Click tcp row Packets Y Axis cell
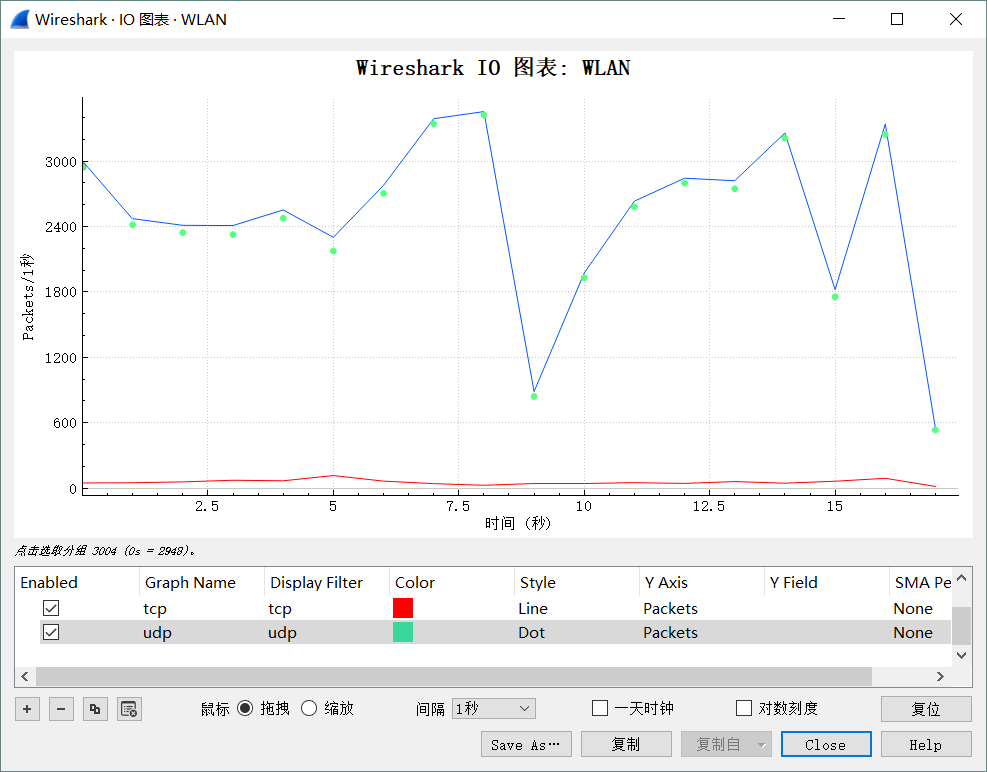This screenshot has width=987, height=772. pos(702,608)
